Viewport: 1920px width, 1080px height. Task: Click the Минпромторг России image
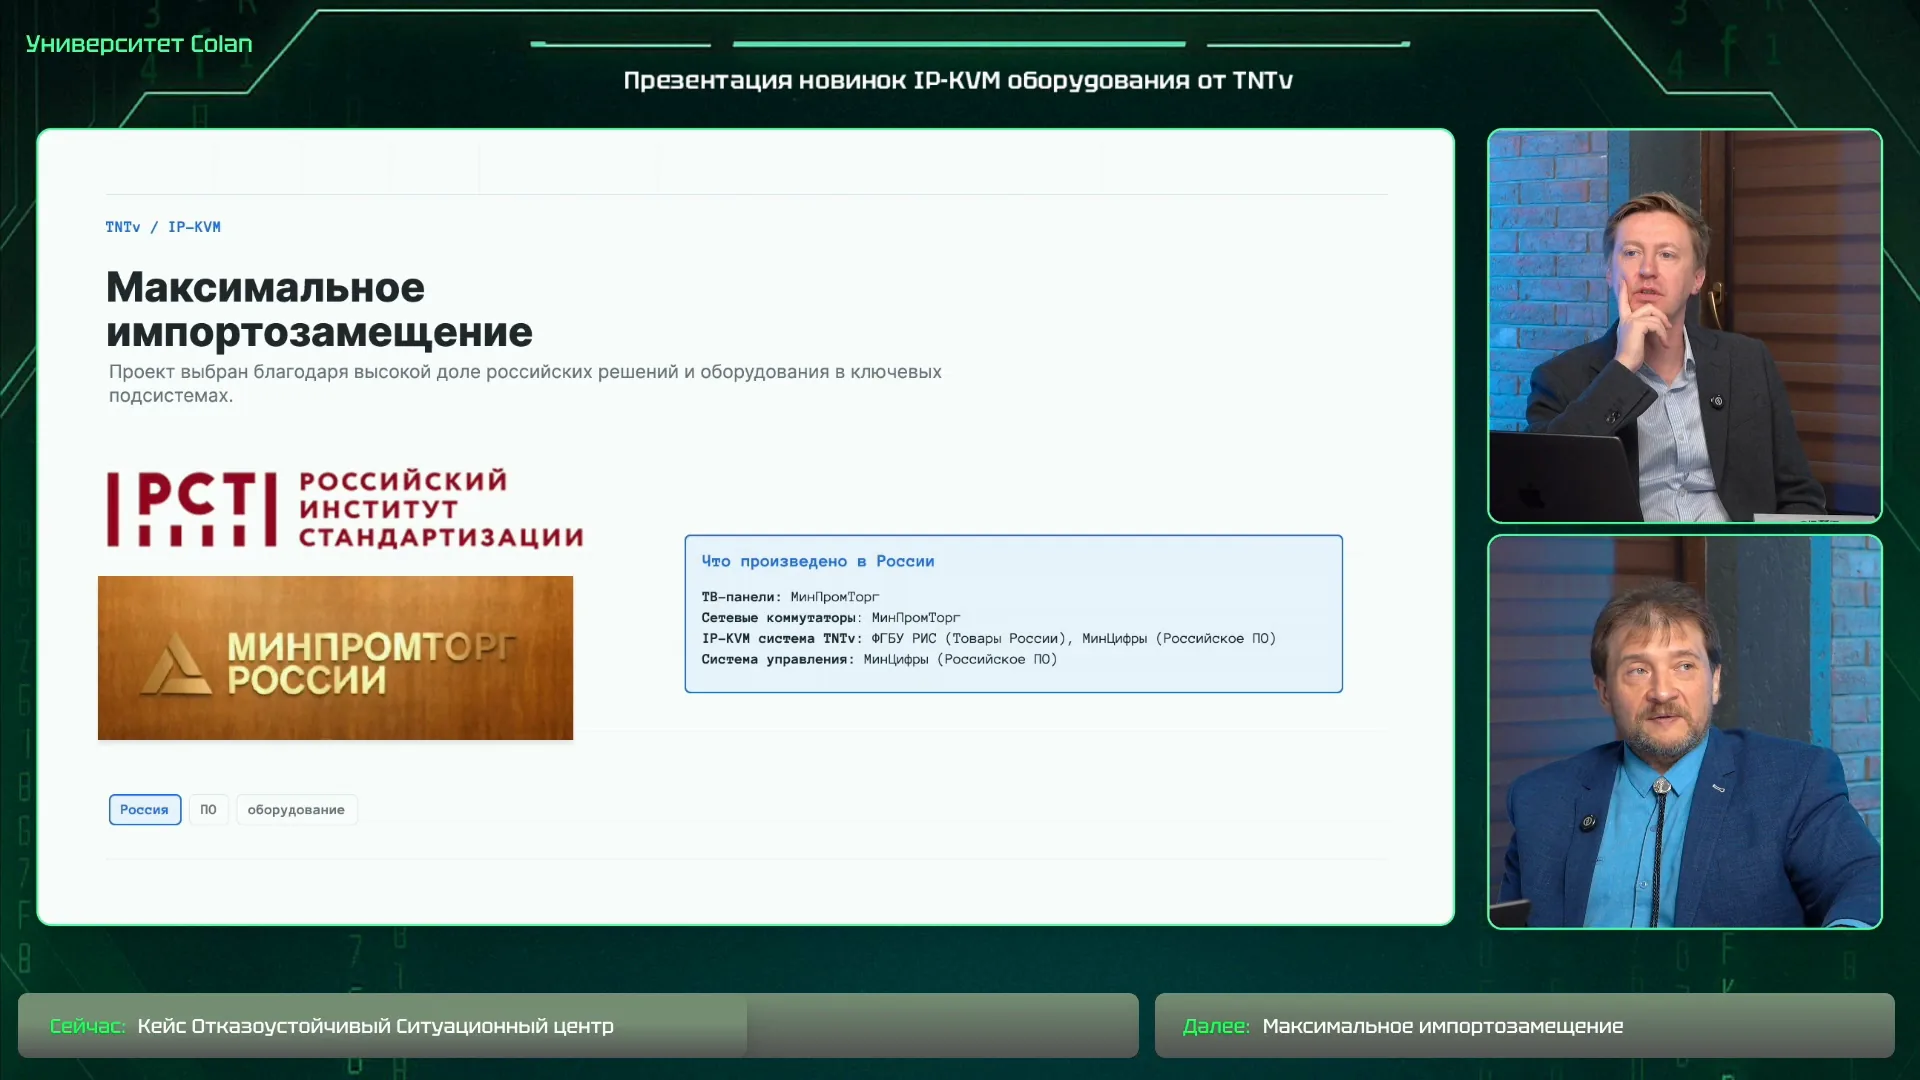[335, 658]
